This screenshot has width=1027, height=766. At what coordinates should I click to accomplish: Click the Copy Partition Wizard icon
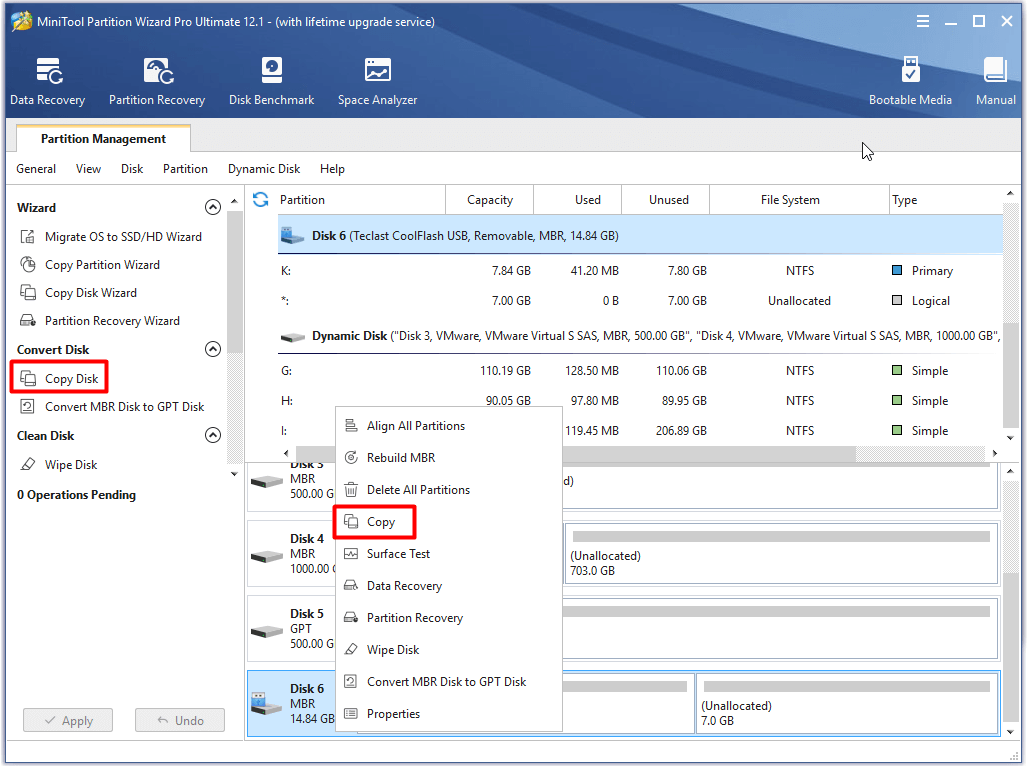point(28,264)
